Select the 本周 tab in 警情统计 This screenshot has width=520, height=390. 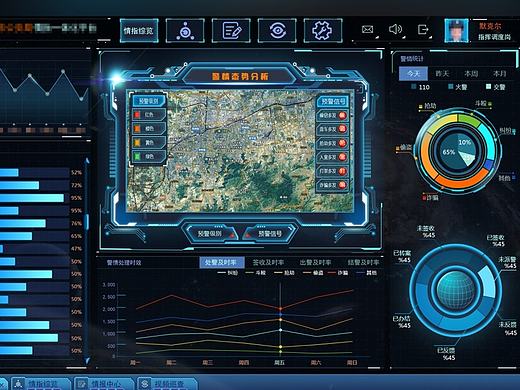click(471, 73)
